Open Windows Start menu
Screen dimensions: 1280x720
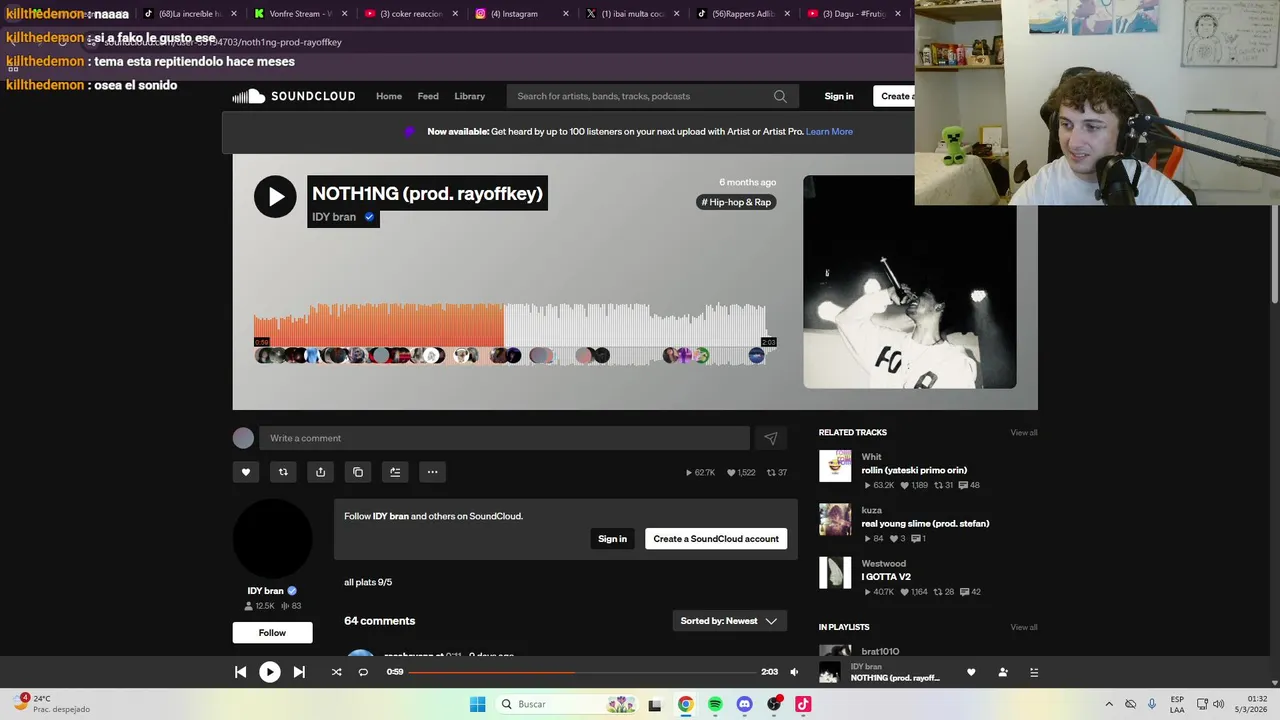pos(477,704)
